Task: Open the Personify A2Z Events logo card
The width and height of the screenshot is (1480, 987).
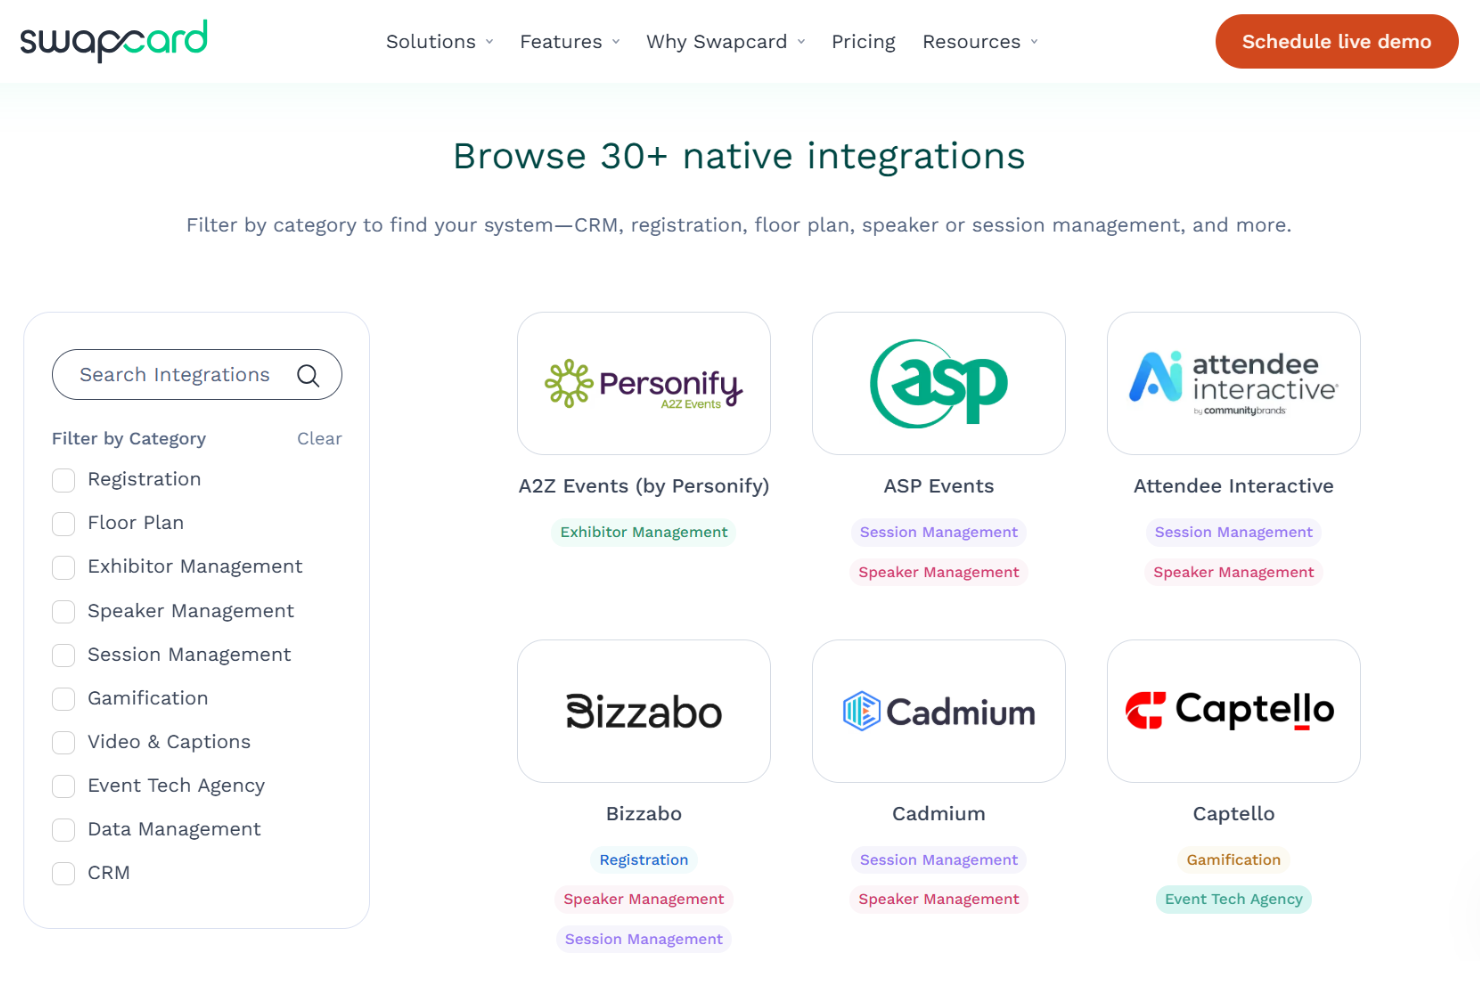Action: pyautogui.click(x=644, y=383)
